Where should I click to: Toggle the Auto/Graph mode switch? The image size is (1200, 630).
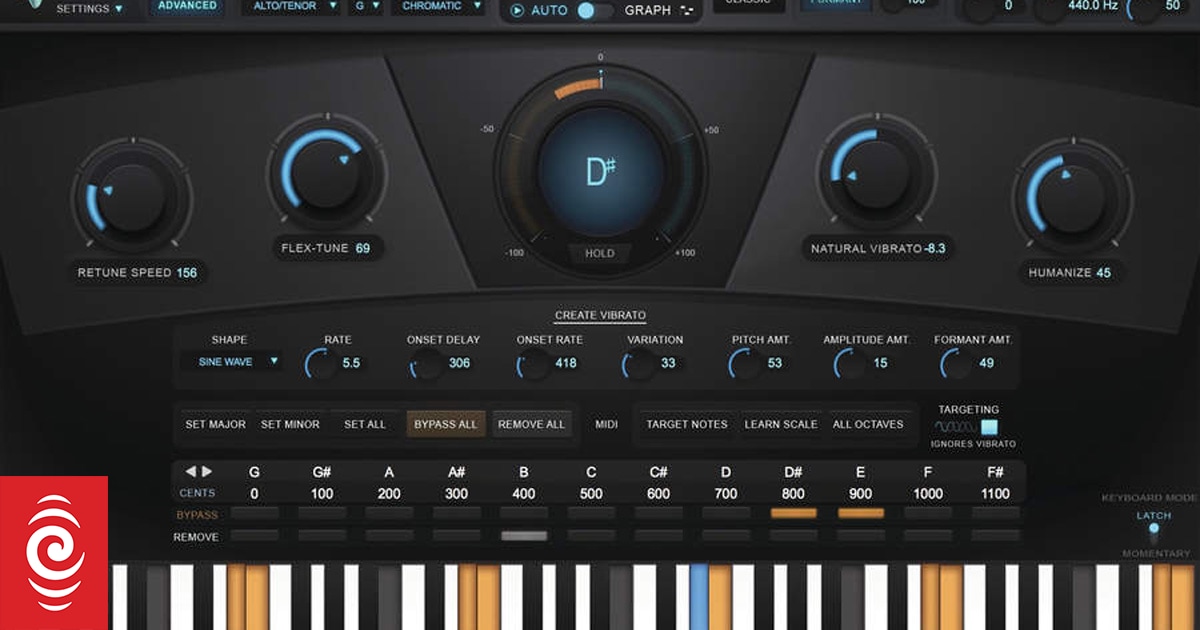coord(595,11)
